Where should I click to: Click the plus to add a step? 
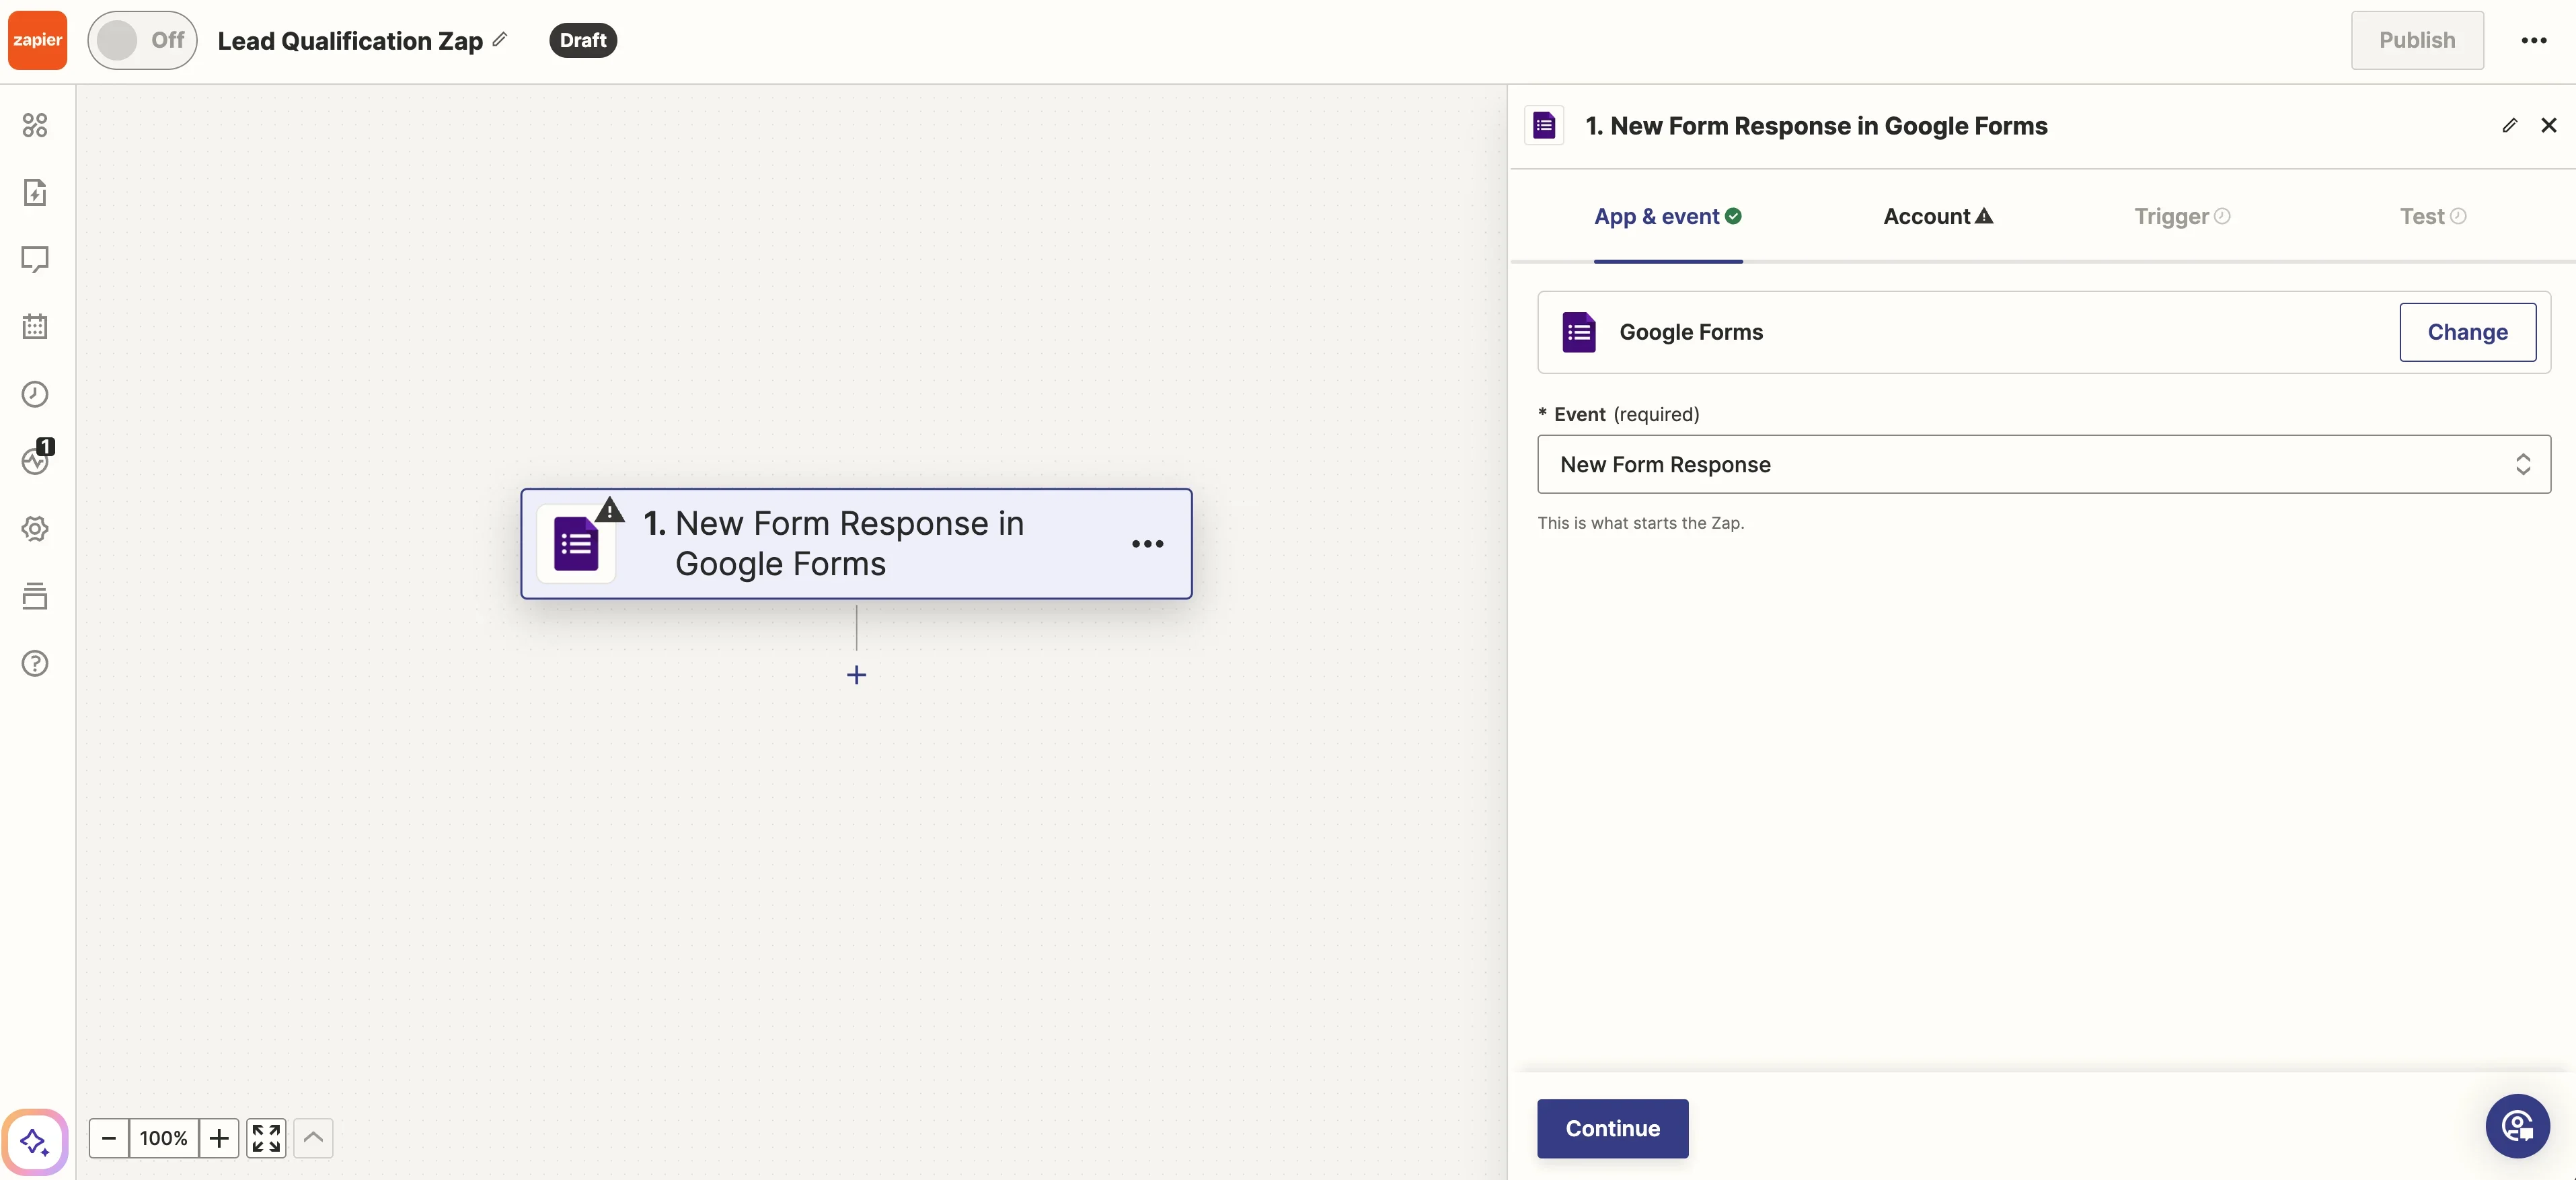point(856,675)
